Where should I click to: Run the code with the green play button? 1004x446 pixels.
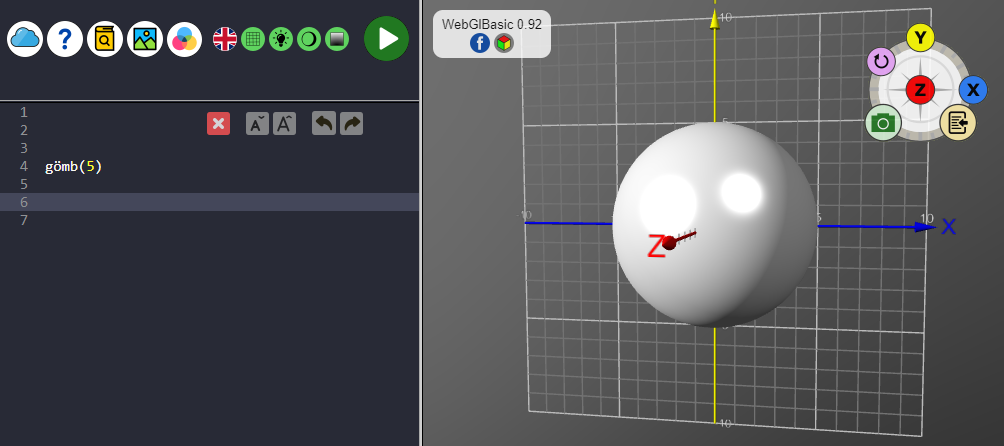click(x=386, y=39)
